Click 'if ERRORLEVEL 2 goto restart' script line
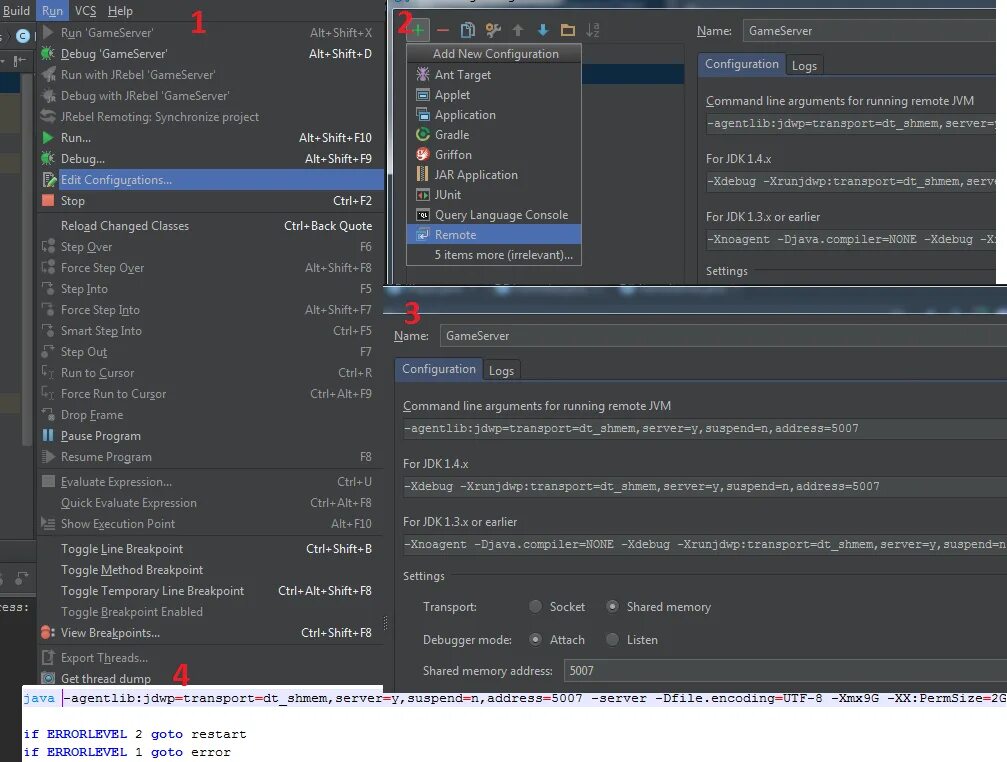The image size is (1007, 762). click(x=135, y=734)
